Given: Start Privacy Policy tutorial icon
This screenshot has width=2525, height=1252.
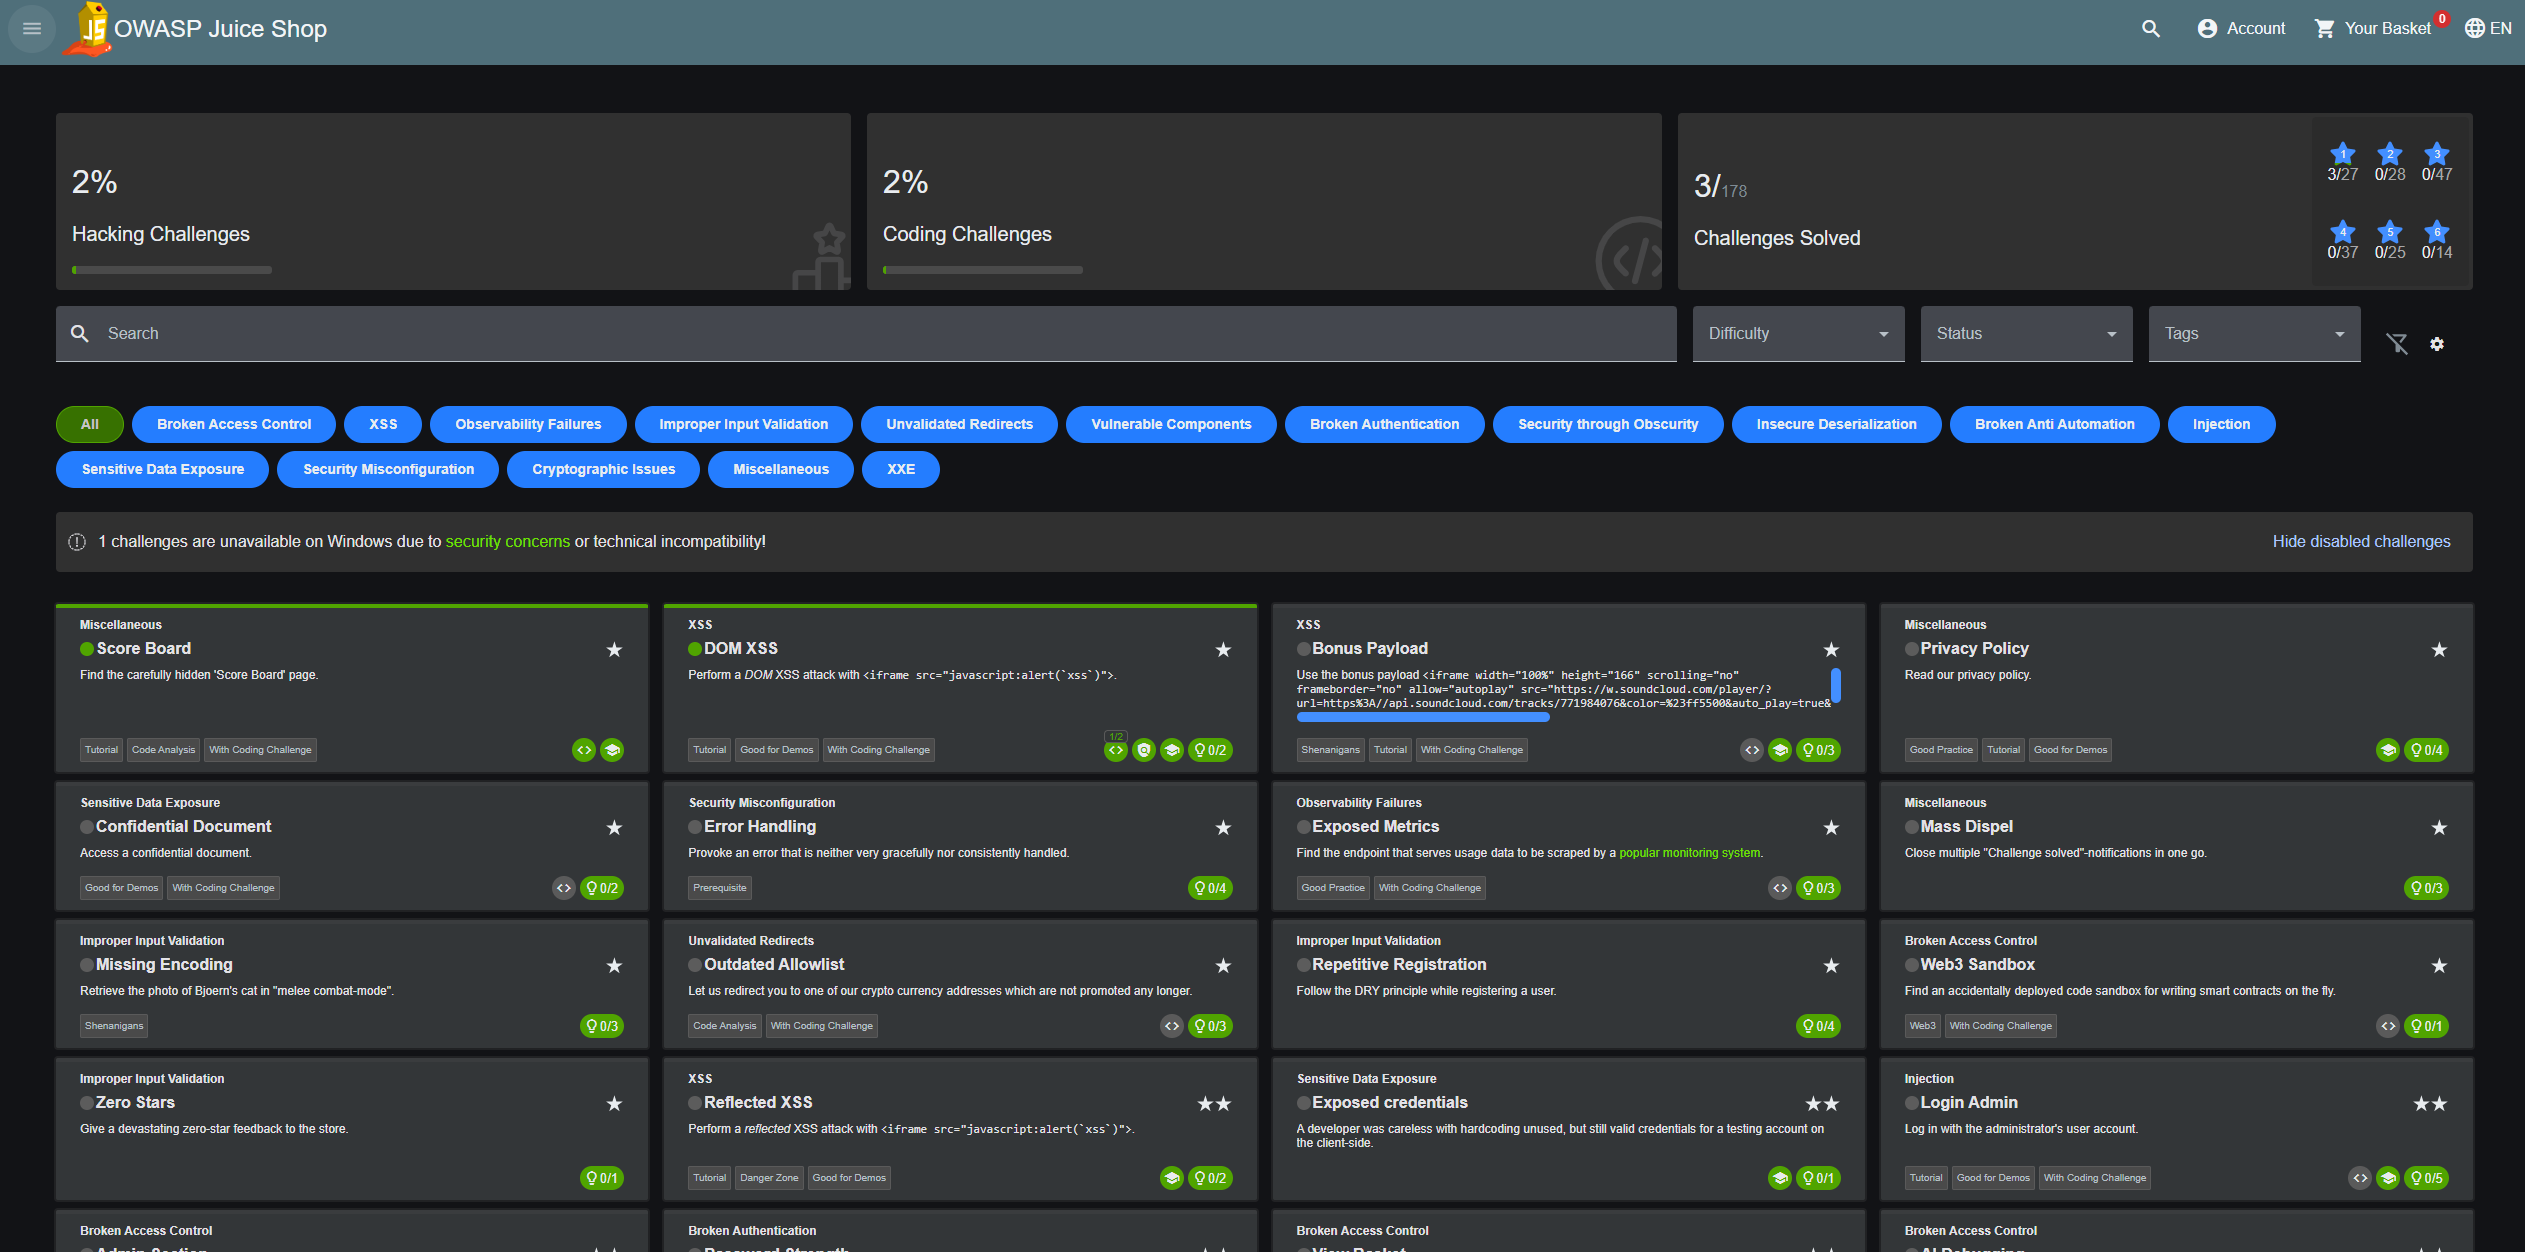Looking at the screenshot, I should click(2388, 750).
